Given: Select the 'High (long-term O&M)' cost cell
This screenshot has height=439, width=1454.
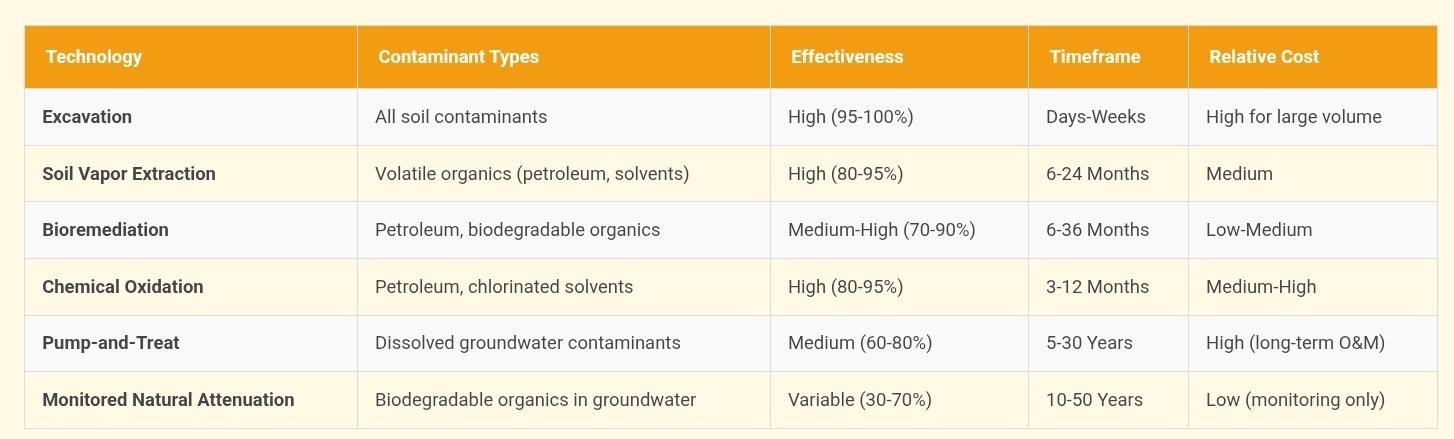Looking at the screenshot, I should [x=1295, y=343].
